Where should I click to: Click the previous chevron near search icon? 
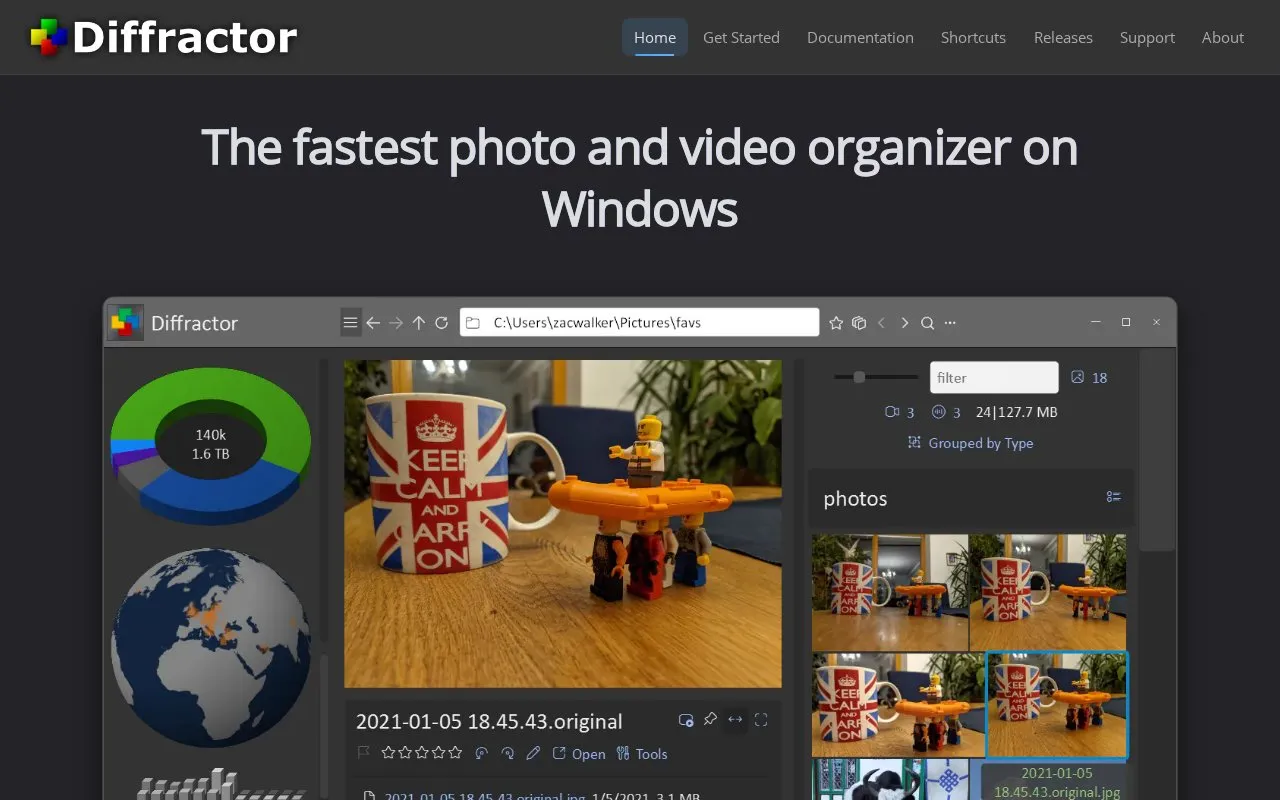[x=881, y=323]
